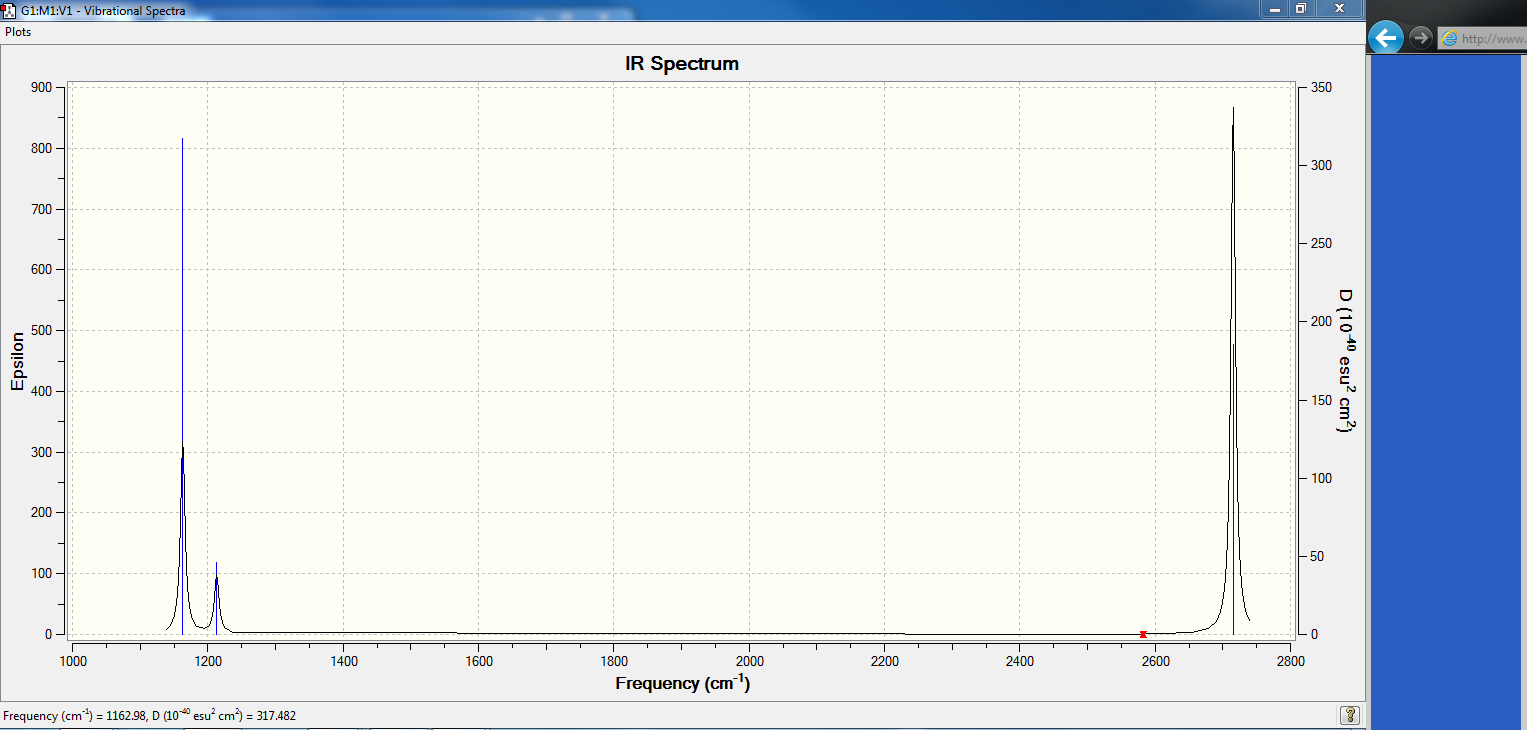Select the red marker on the spectrum baseline
Viewport: 1527px width, 730px height.
point(1143,634)
